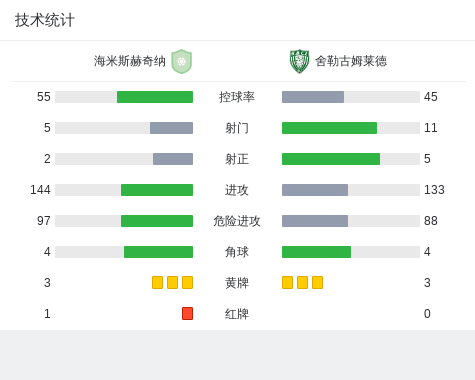Image resolution: width=475 pixels, height=380 pixels.
Task: Click the 海米斯赫奇纳 team shield logo
Action: coord(181,61)
